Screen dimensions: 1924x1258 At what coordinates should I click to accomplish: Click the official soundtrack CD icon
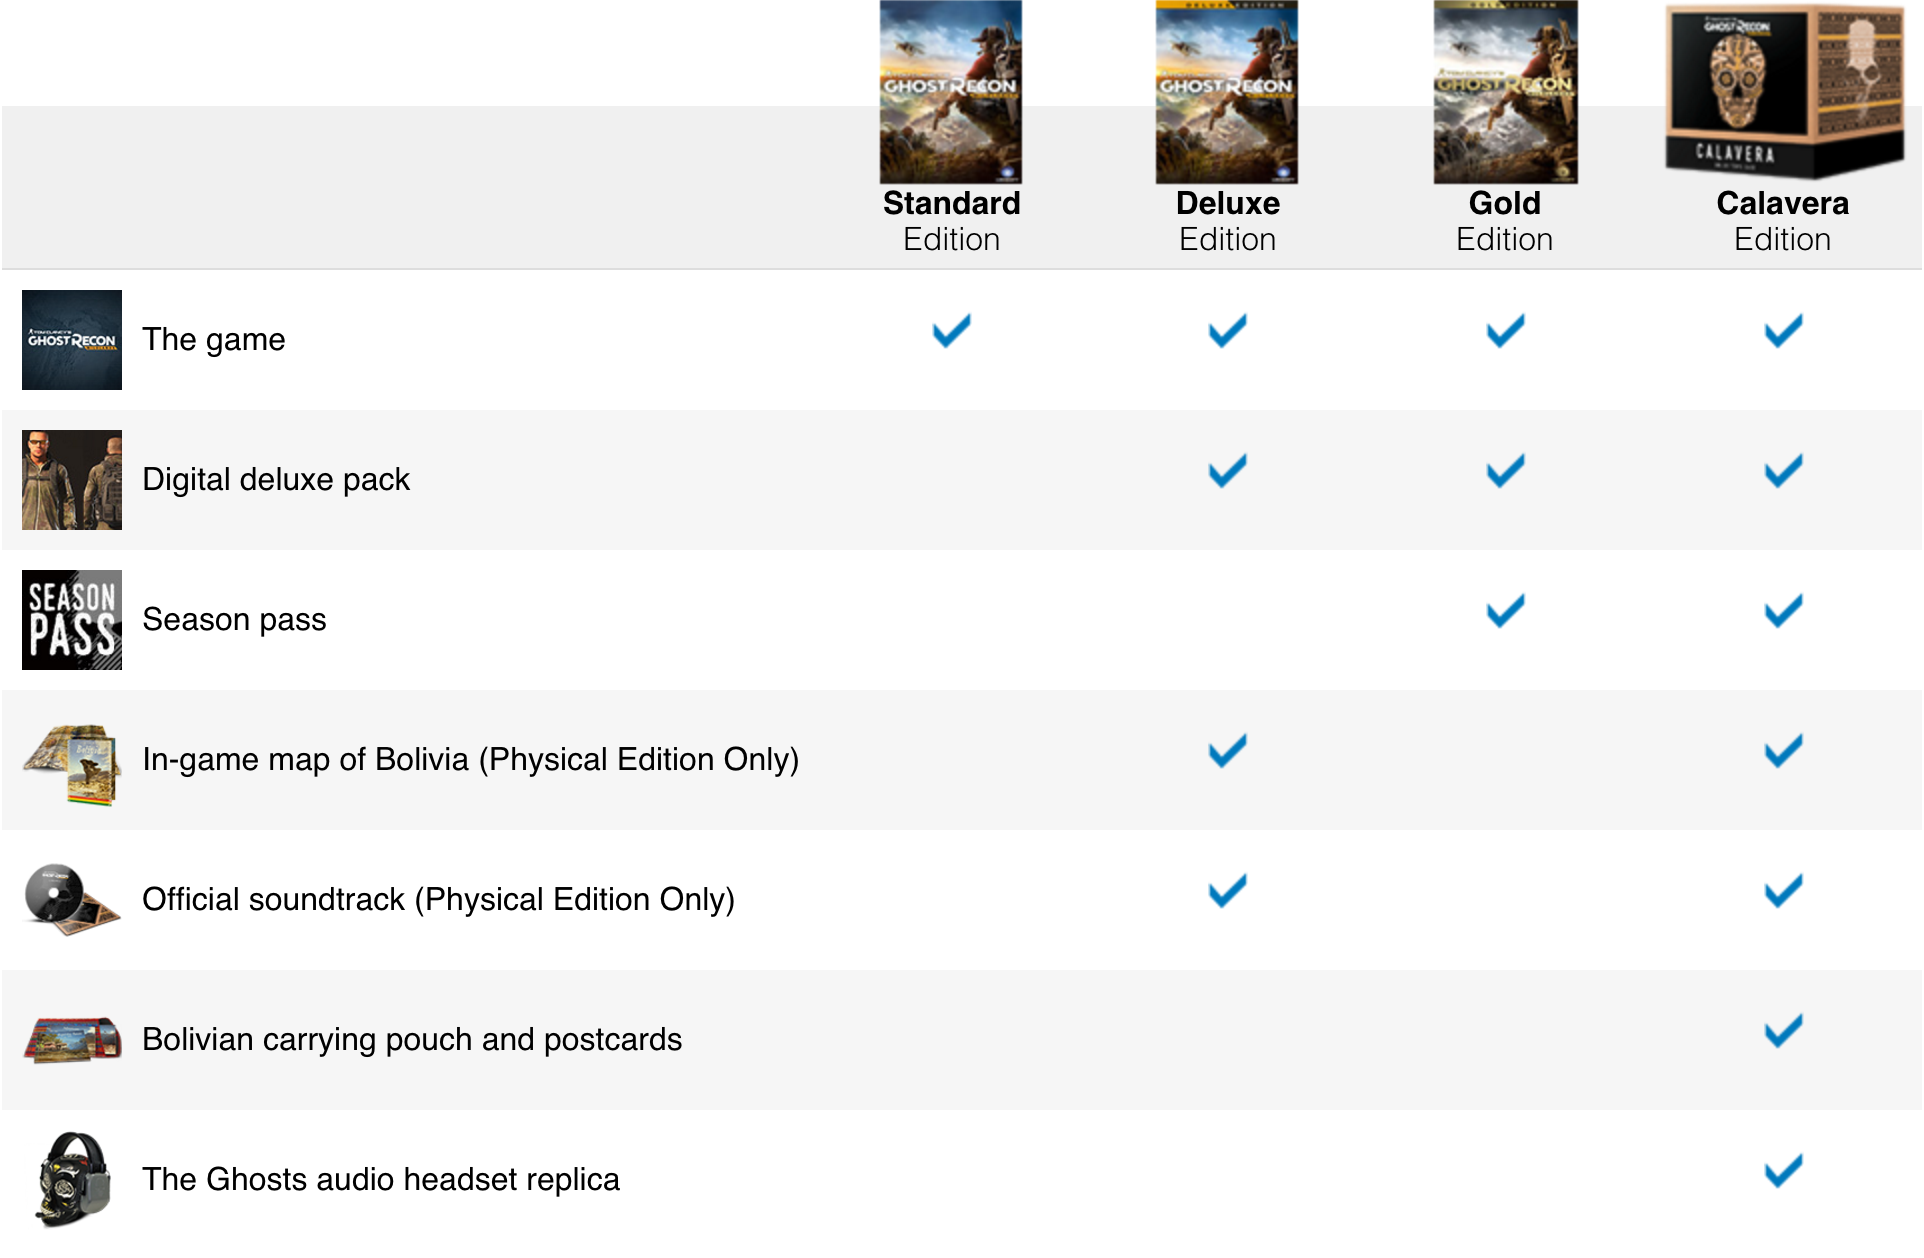(70, 898)
